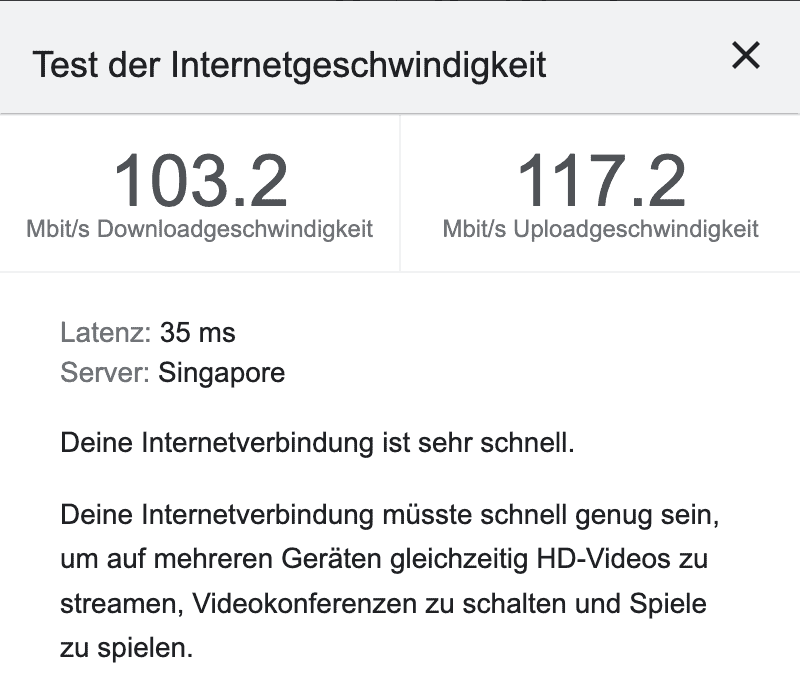
Task: Close the internet speed test dialog
Action: [x=746, y=57]
